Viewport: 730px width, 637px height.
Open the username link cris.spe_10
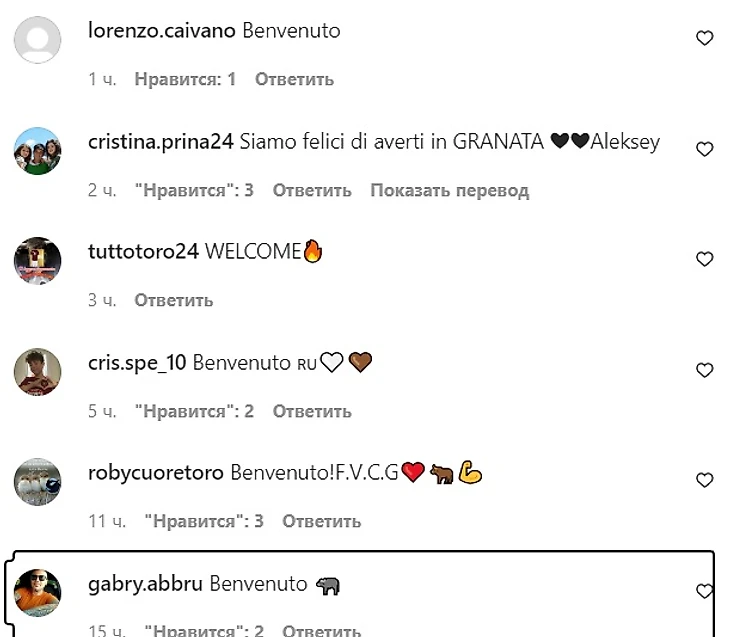(137, 363)
